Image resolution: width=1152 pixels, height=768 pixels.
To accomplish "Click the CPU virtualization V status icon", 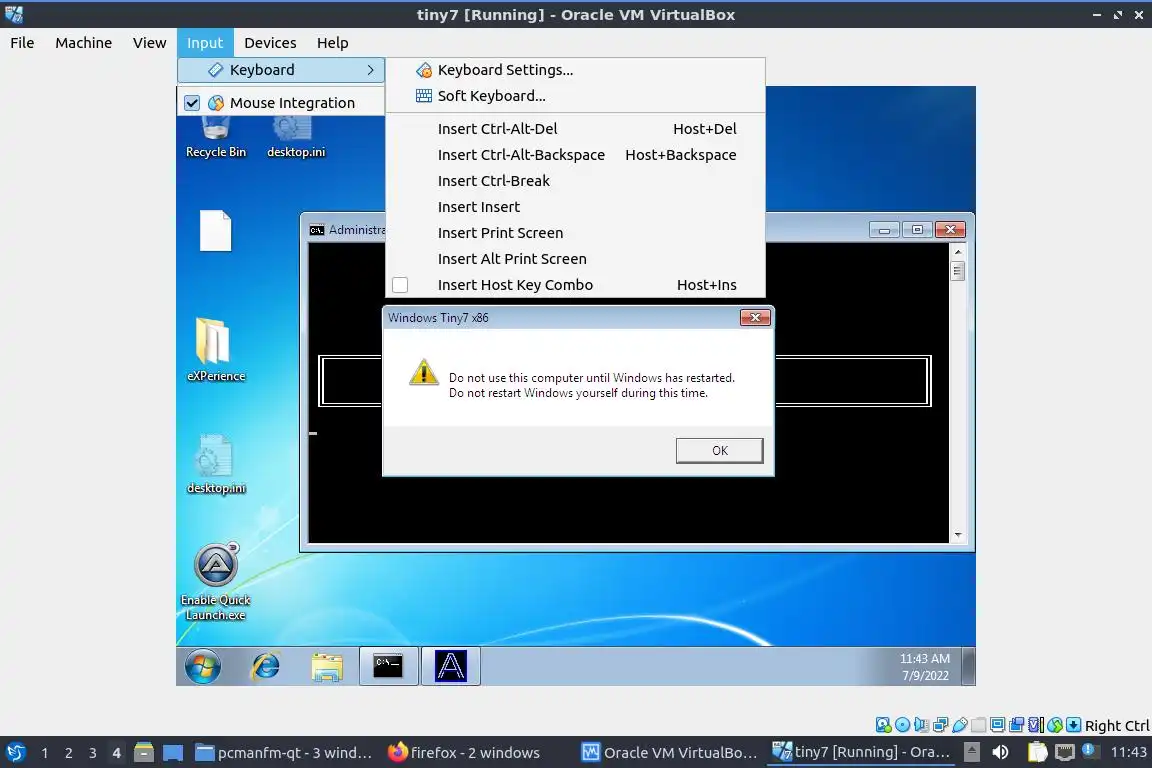I will 1036,725.
